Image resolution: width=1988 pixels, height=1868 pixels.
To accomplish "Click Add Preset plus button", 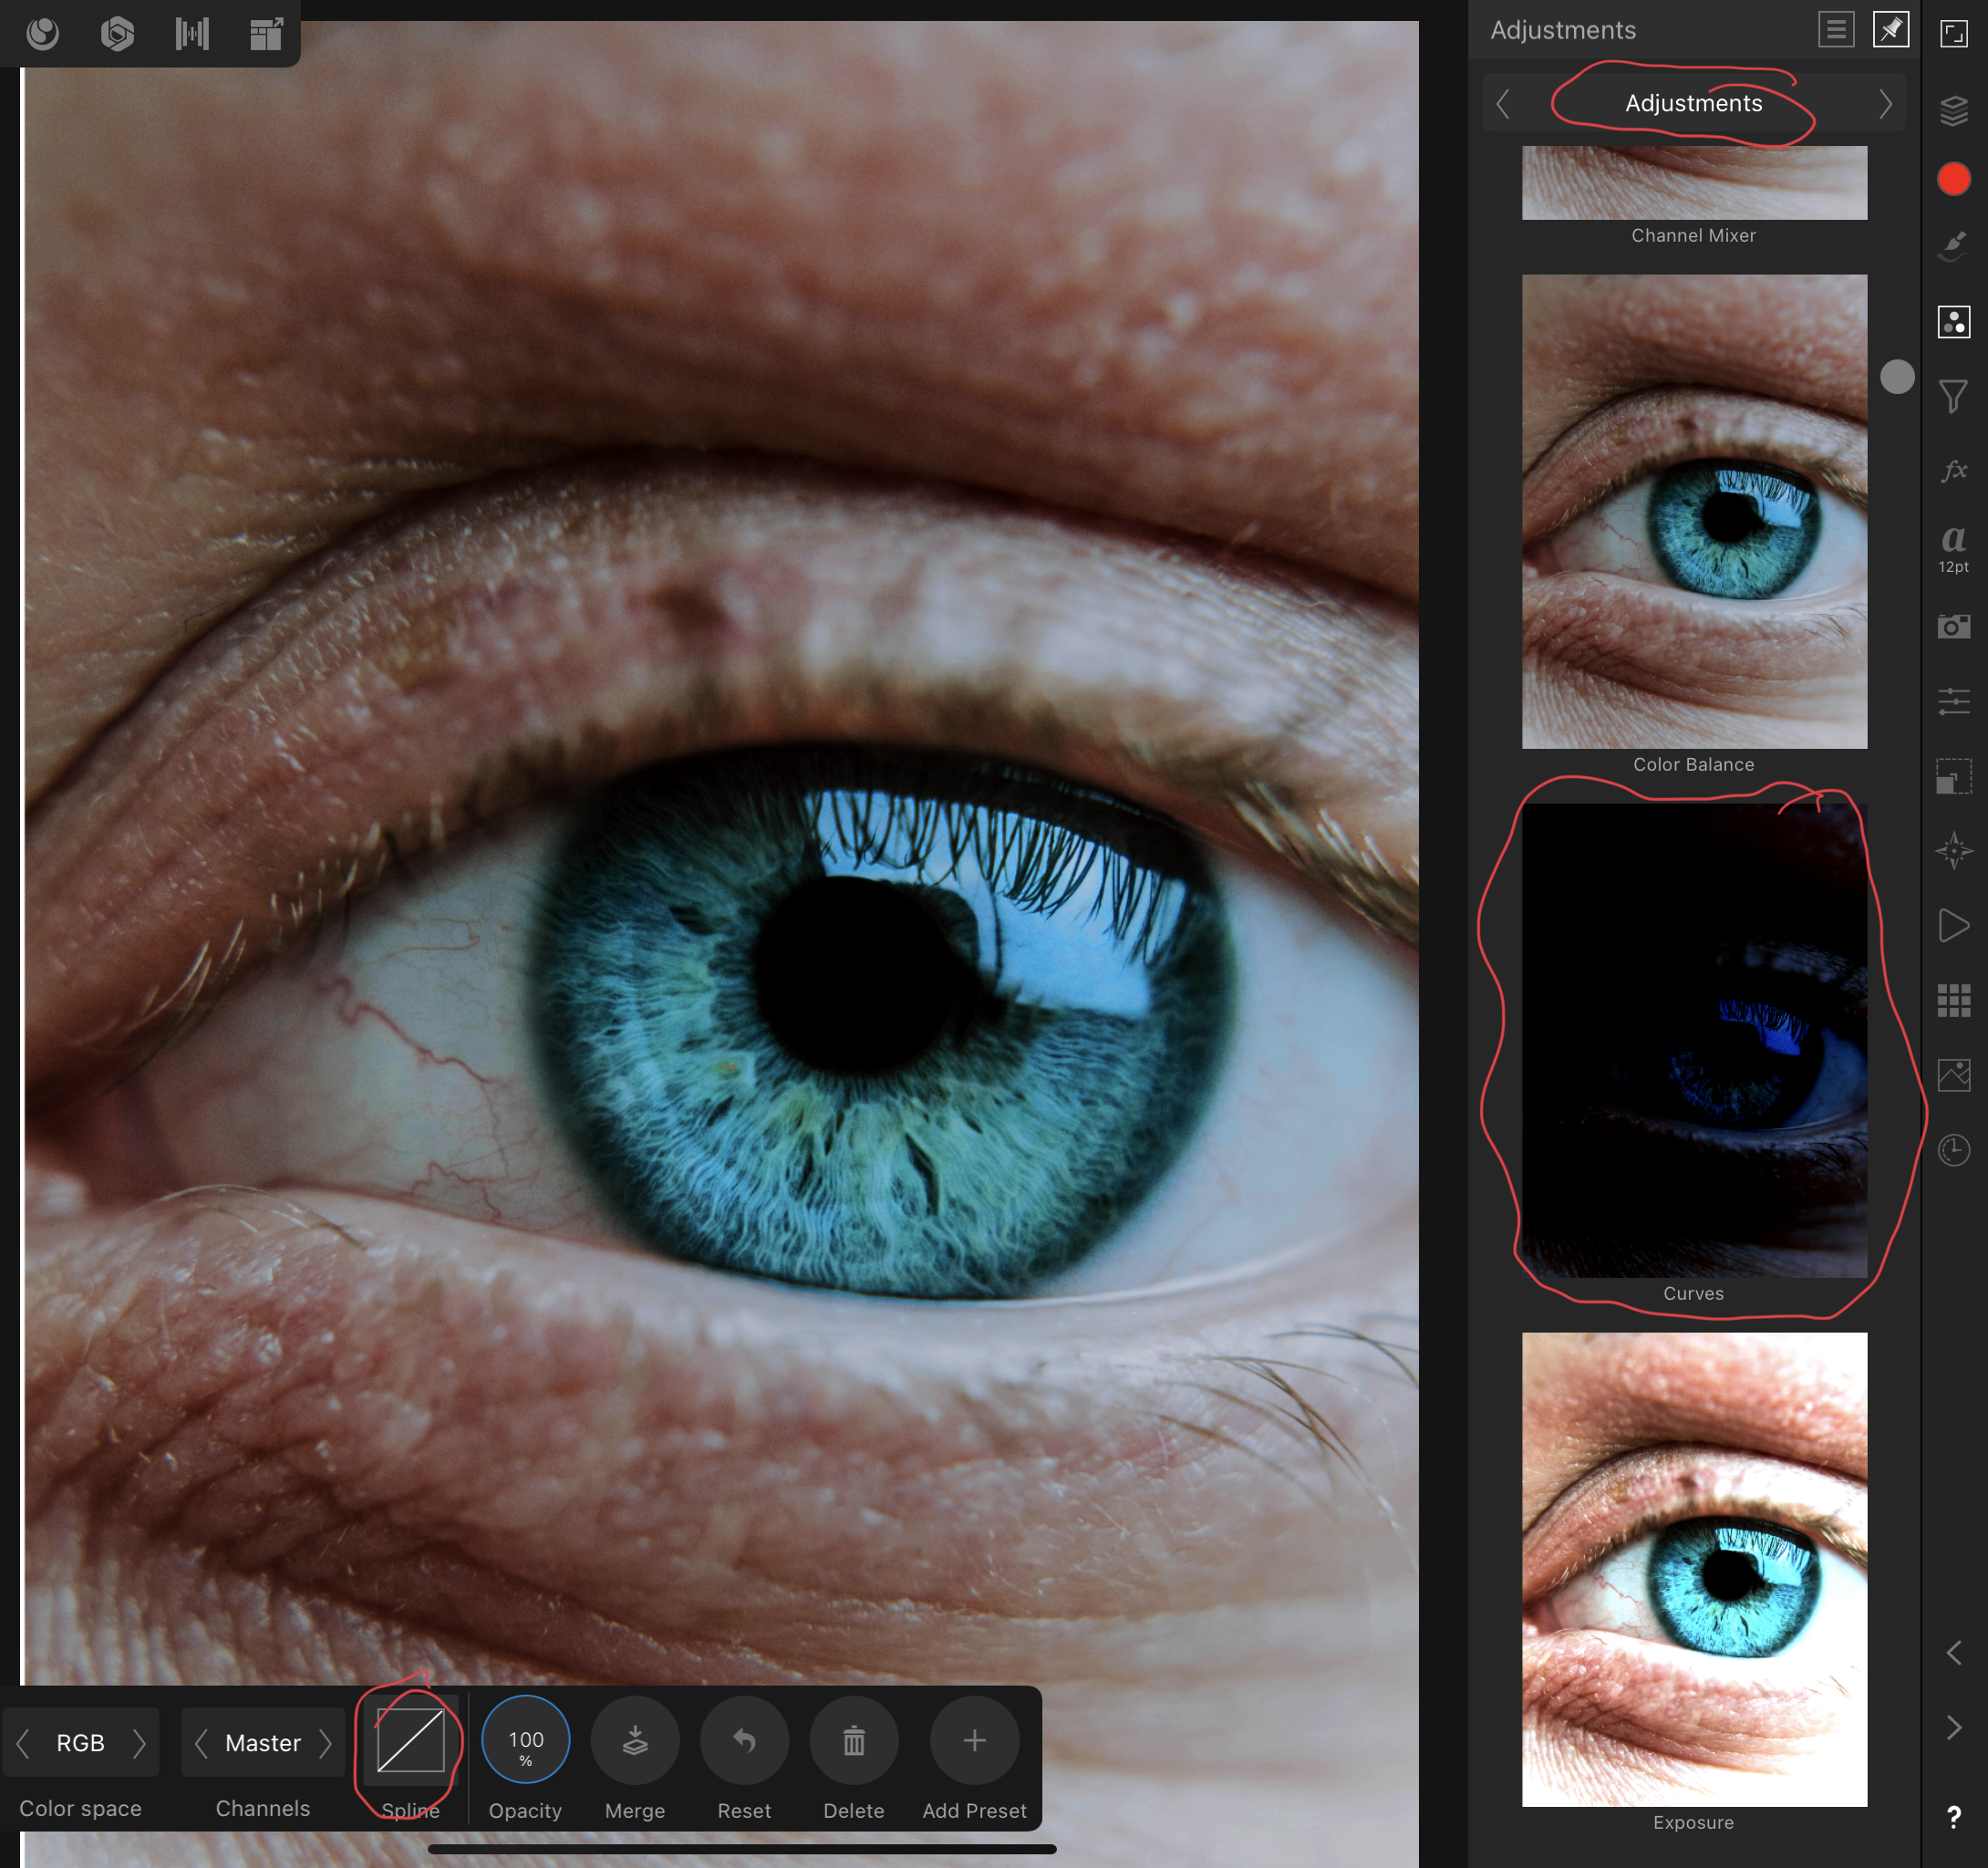I will click(x=974, y=1741).
